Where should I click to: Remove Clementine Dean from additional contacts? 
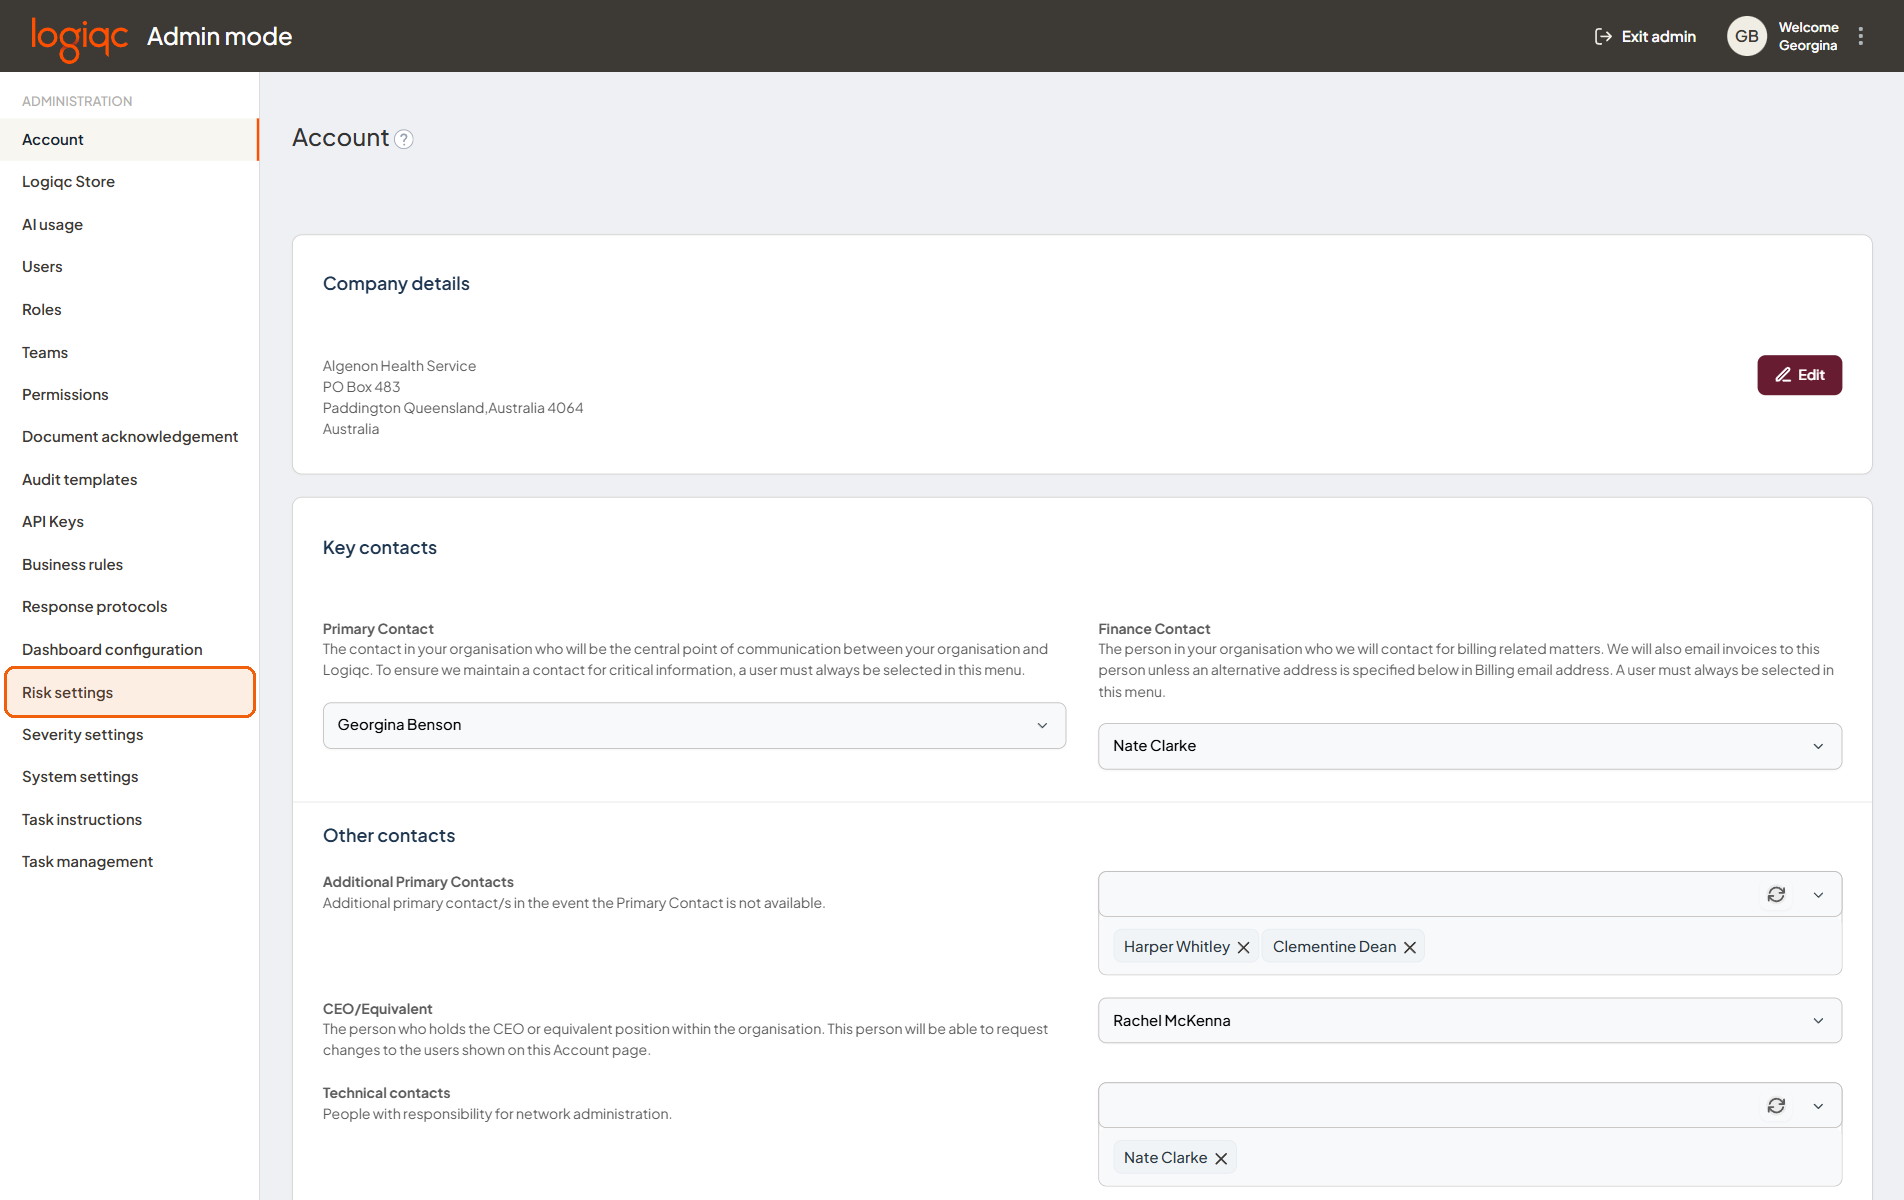(1410, 947)
